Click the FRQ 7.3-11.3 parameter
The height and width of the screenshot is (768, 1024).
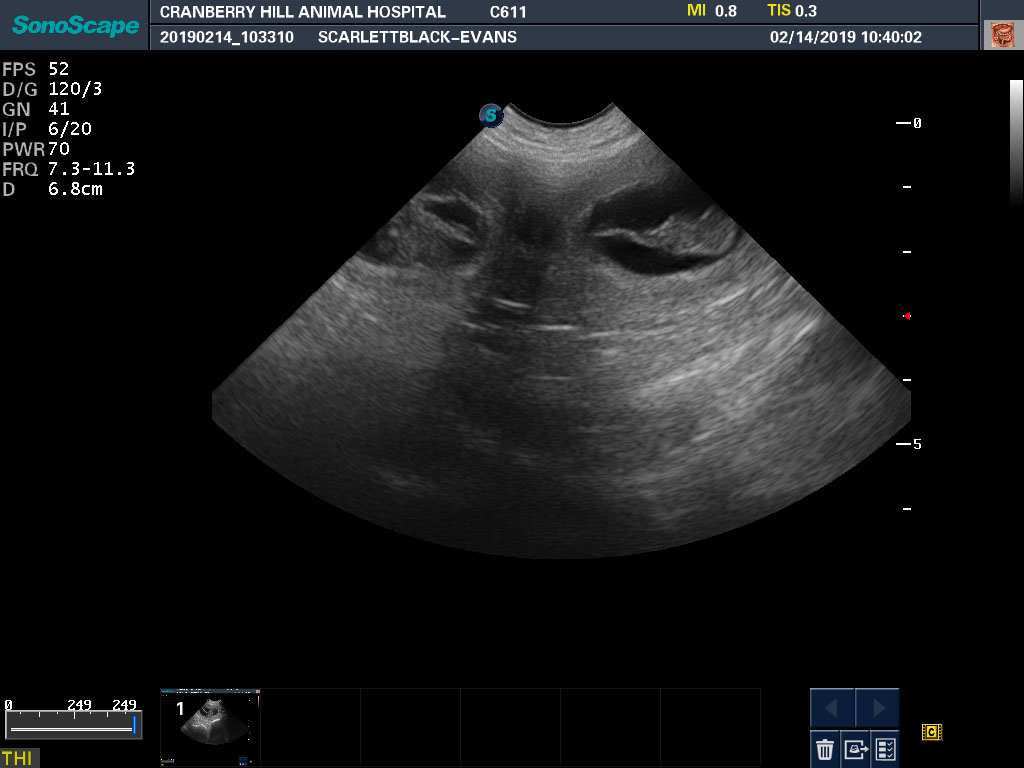(68, 169)
